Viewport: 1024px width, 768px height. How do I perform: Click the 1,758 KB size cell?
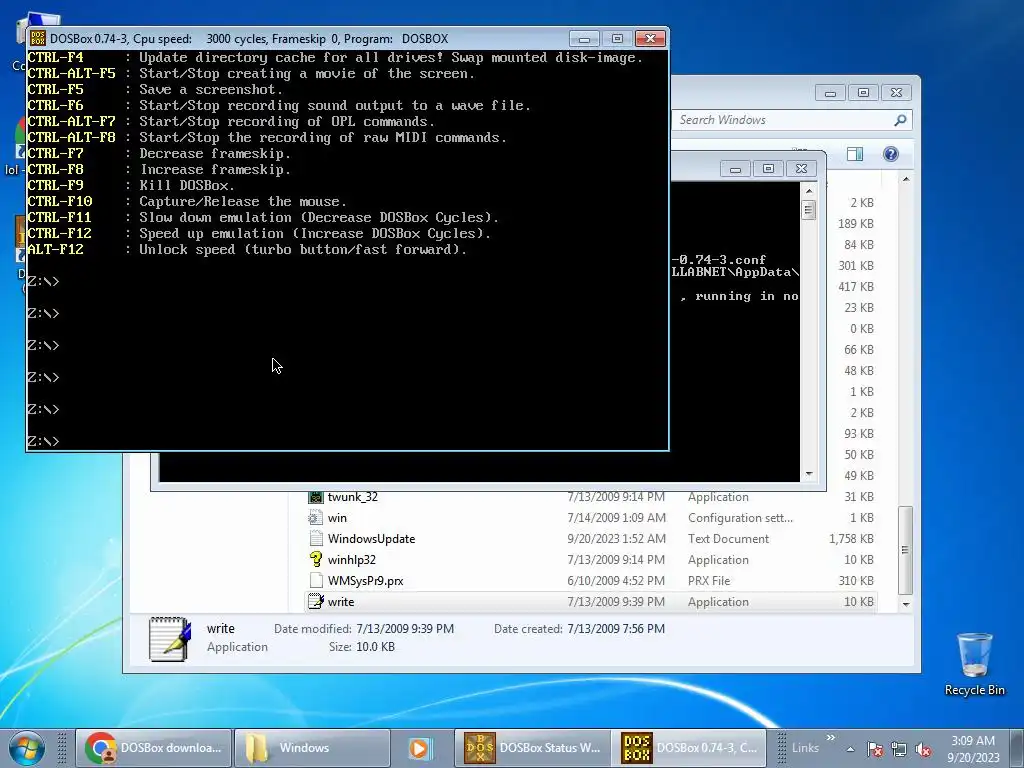[851, 539]
